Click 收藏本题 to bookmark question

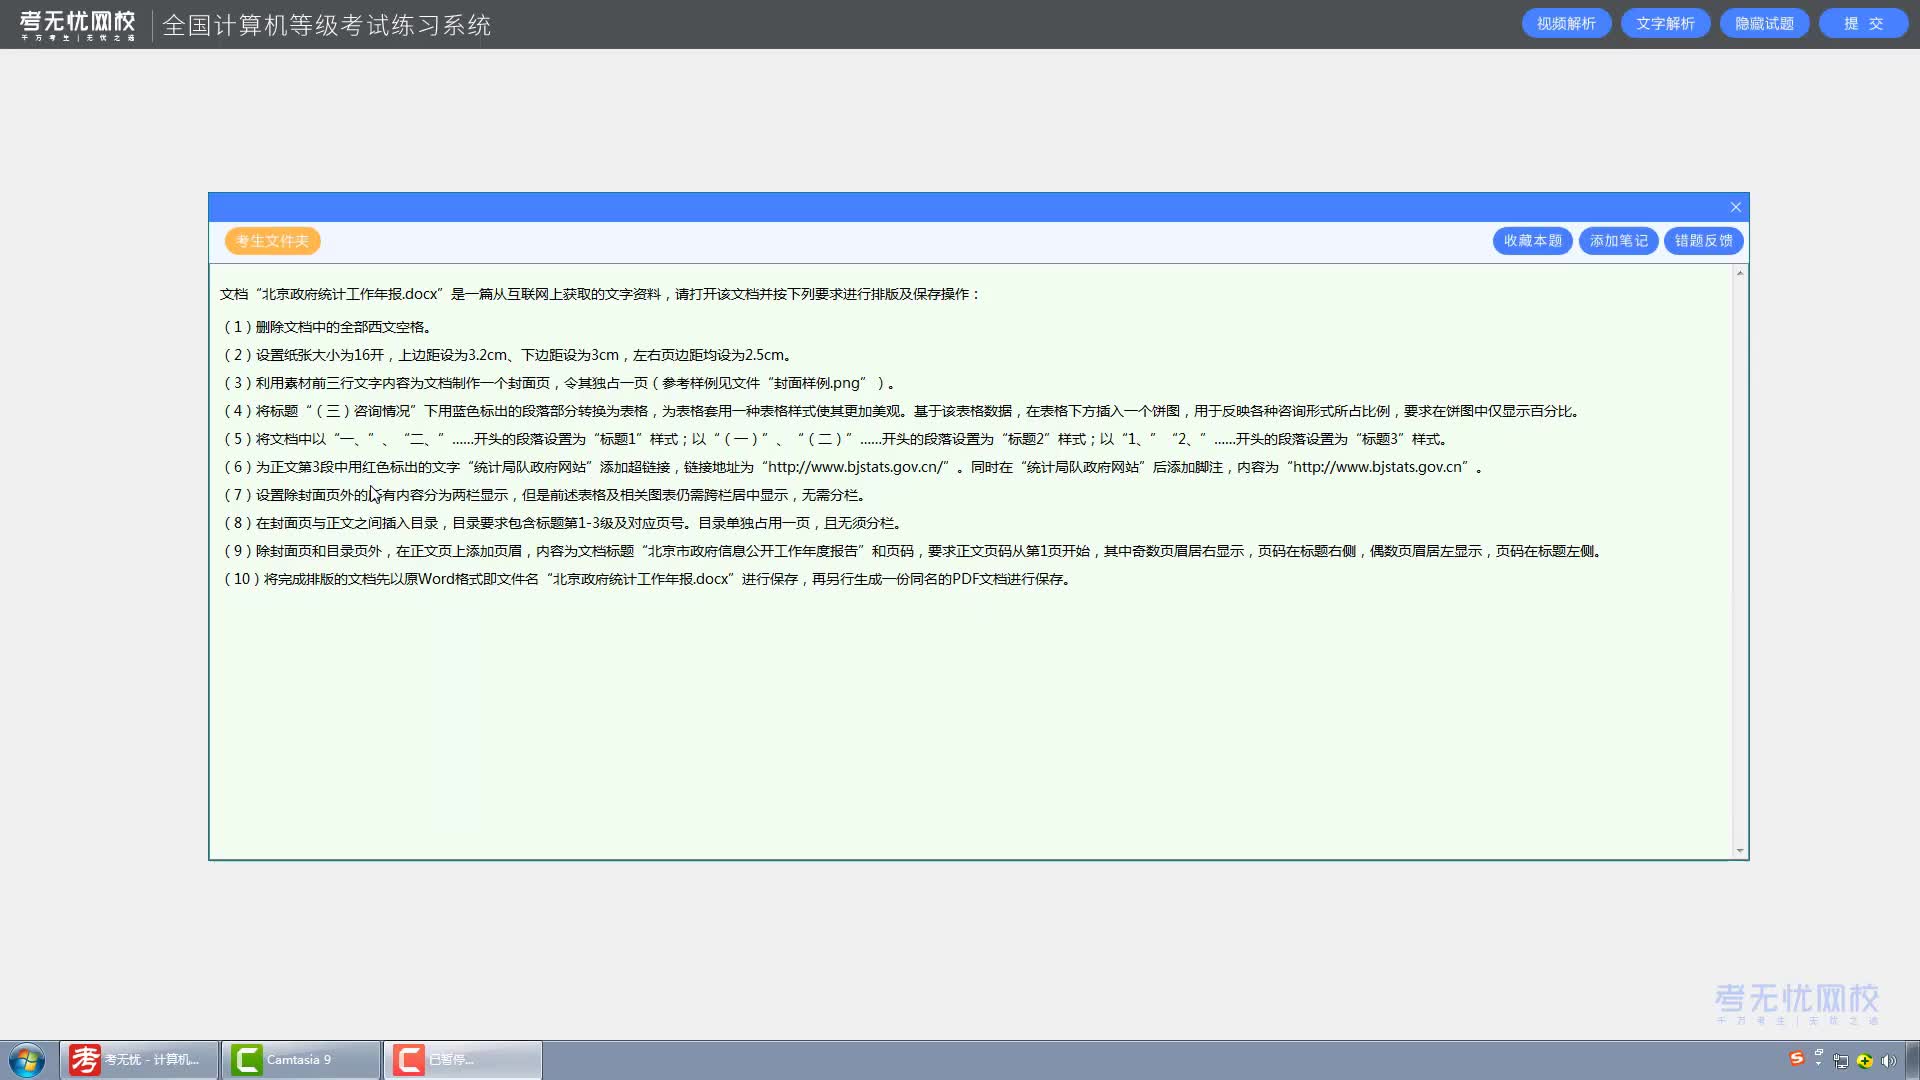1532,241
